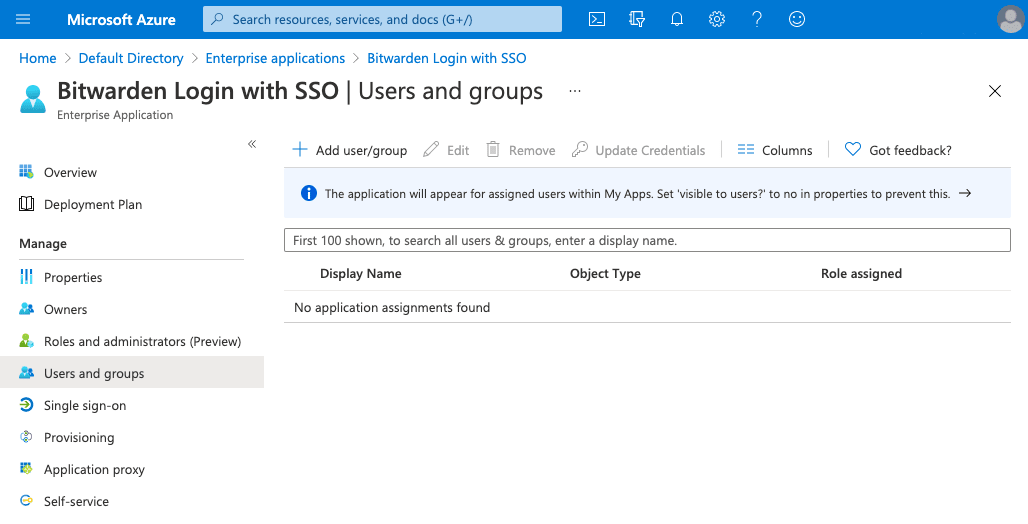The width and height of the screenshot is (1028, 524).
Task: Open the Directory and subscription filter icon
Action: 637,19
